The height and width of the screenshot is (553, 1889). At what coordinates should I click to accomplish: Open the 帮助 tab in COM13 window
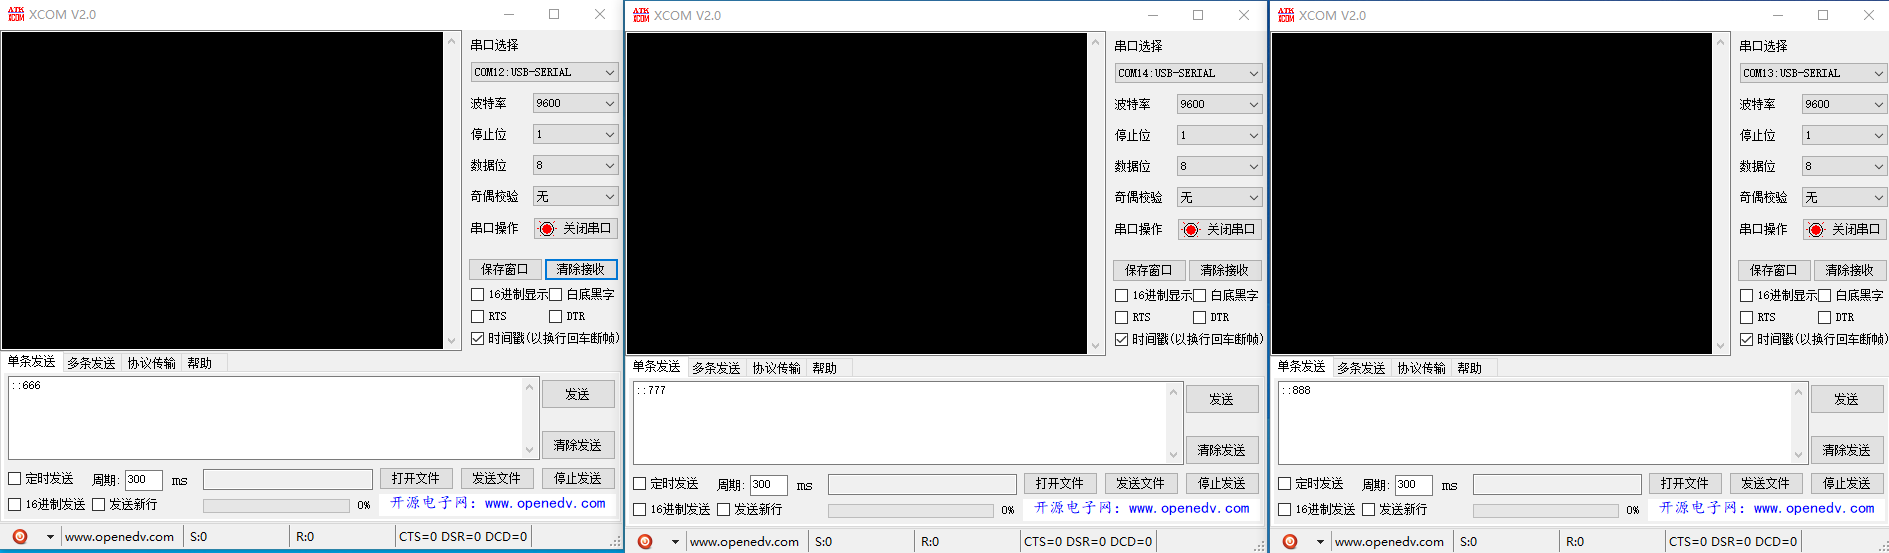pos(1470,368)
